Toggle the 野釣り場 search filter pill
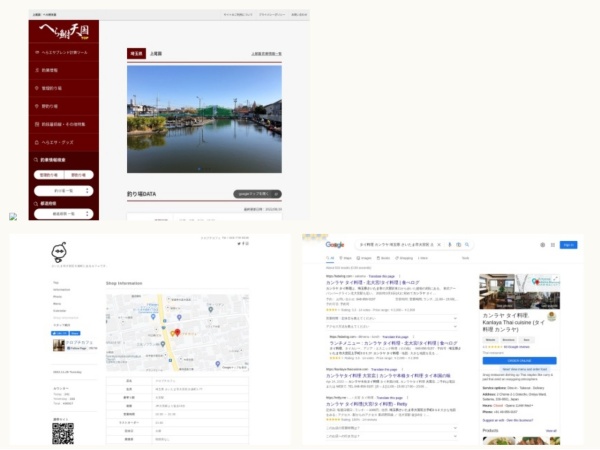This screenshot has width=600, height=450. tap(78, 175)
